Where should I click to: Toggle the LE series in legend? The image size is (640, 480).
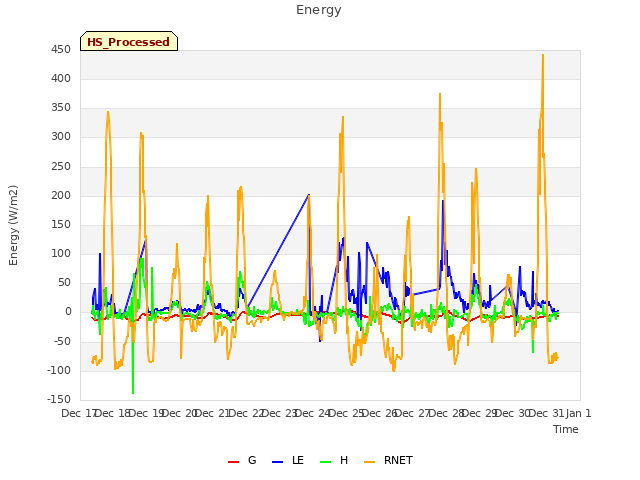tap(288, 460)
